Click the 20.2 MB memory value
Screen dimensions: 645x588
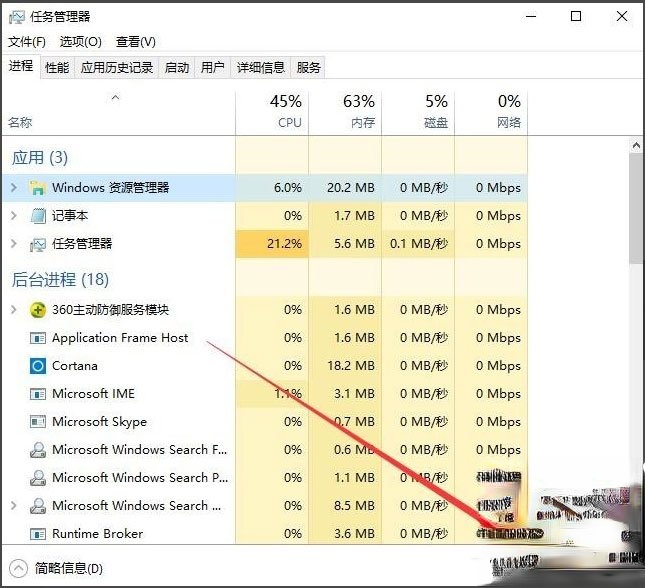pos(351,188)
